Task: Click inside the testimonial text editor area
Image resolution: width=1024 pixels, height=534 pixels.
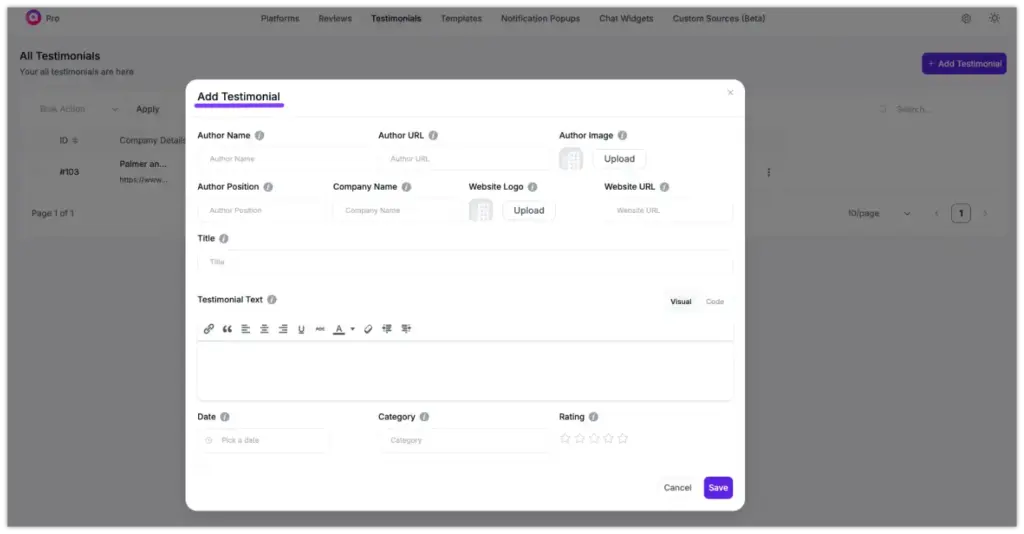Action: tap(465, 370)
